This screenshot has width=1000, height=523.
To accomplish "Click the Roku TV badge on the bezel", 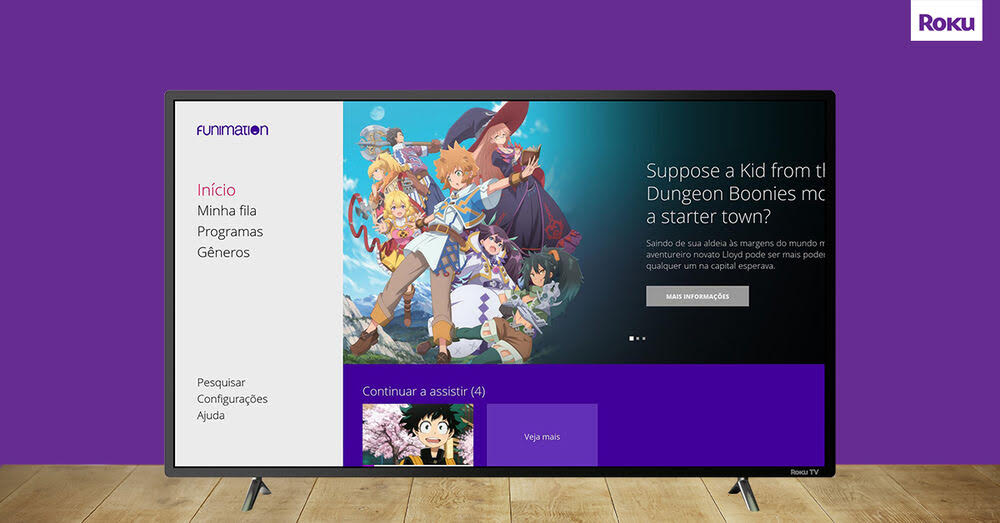I will click(x=804, y=472).
